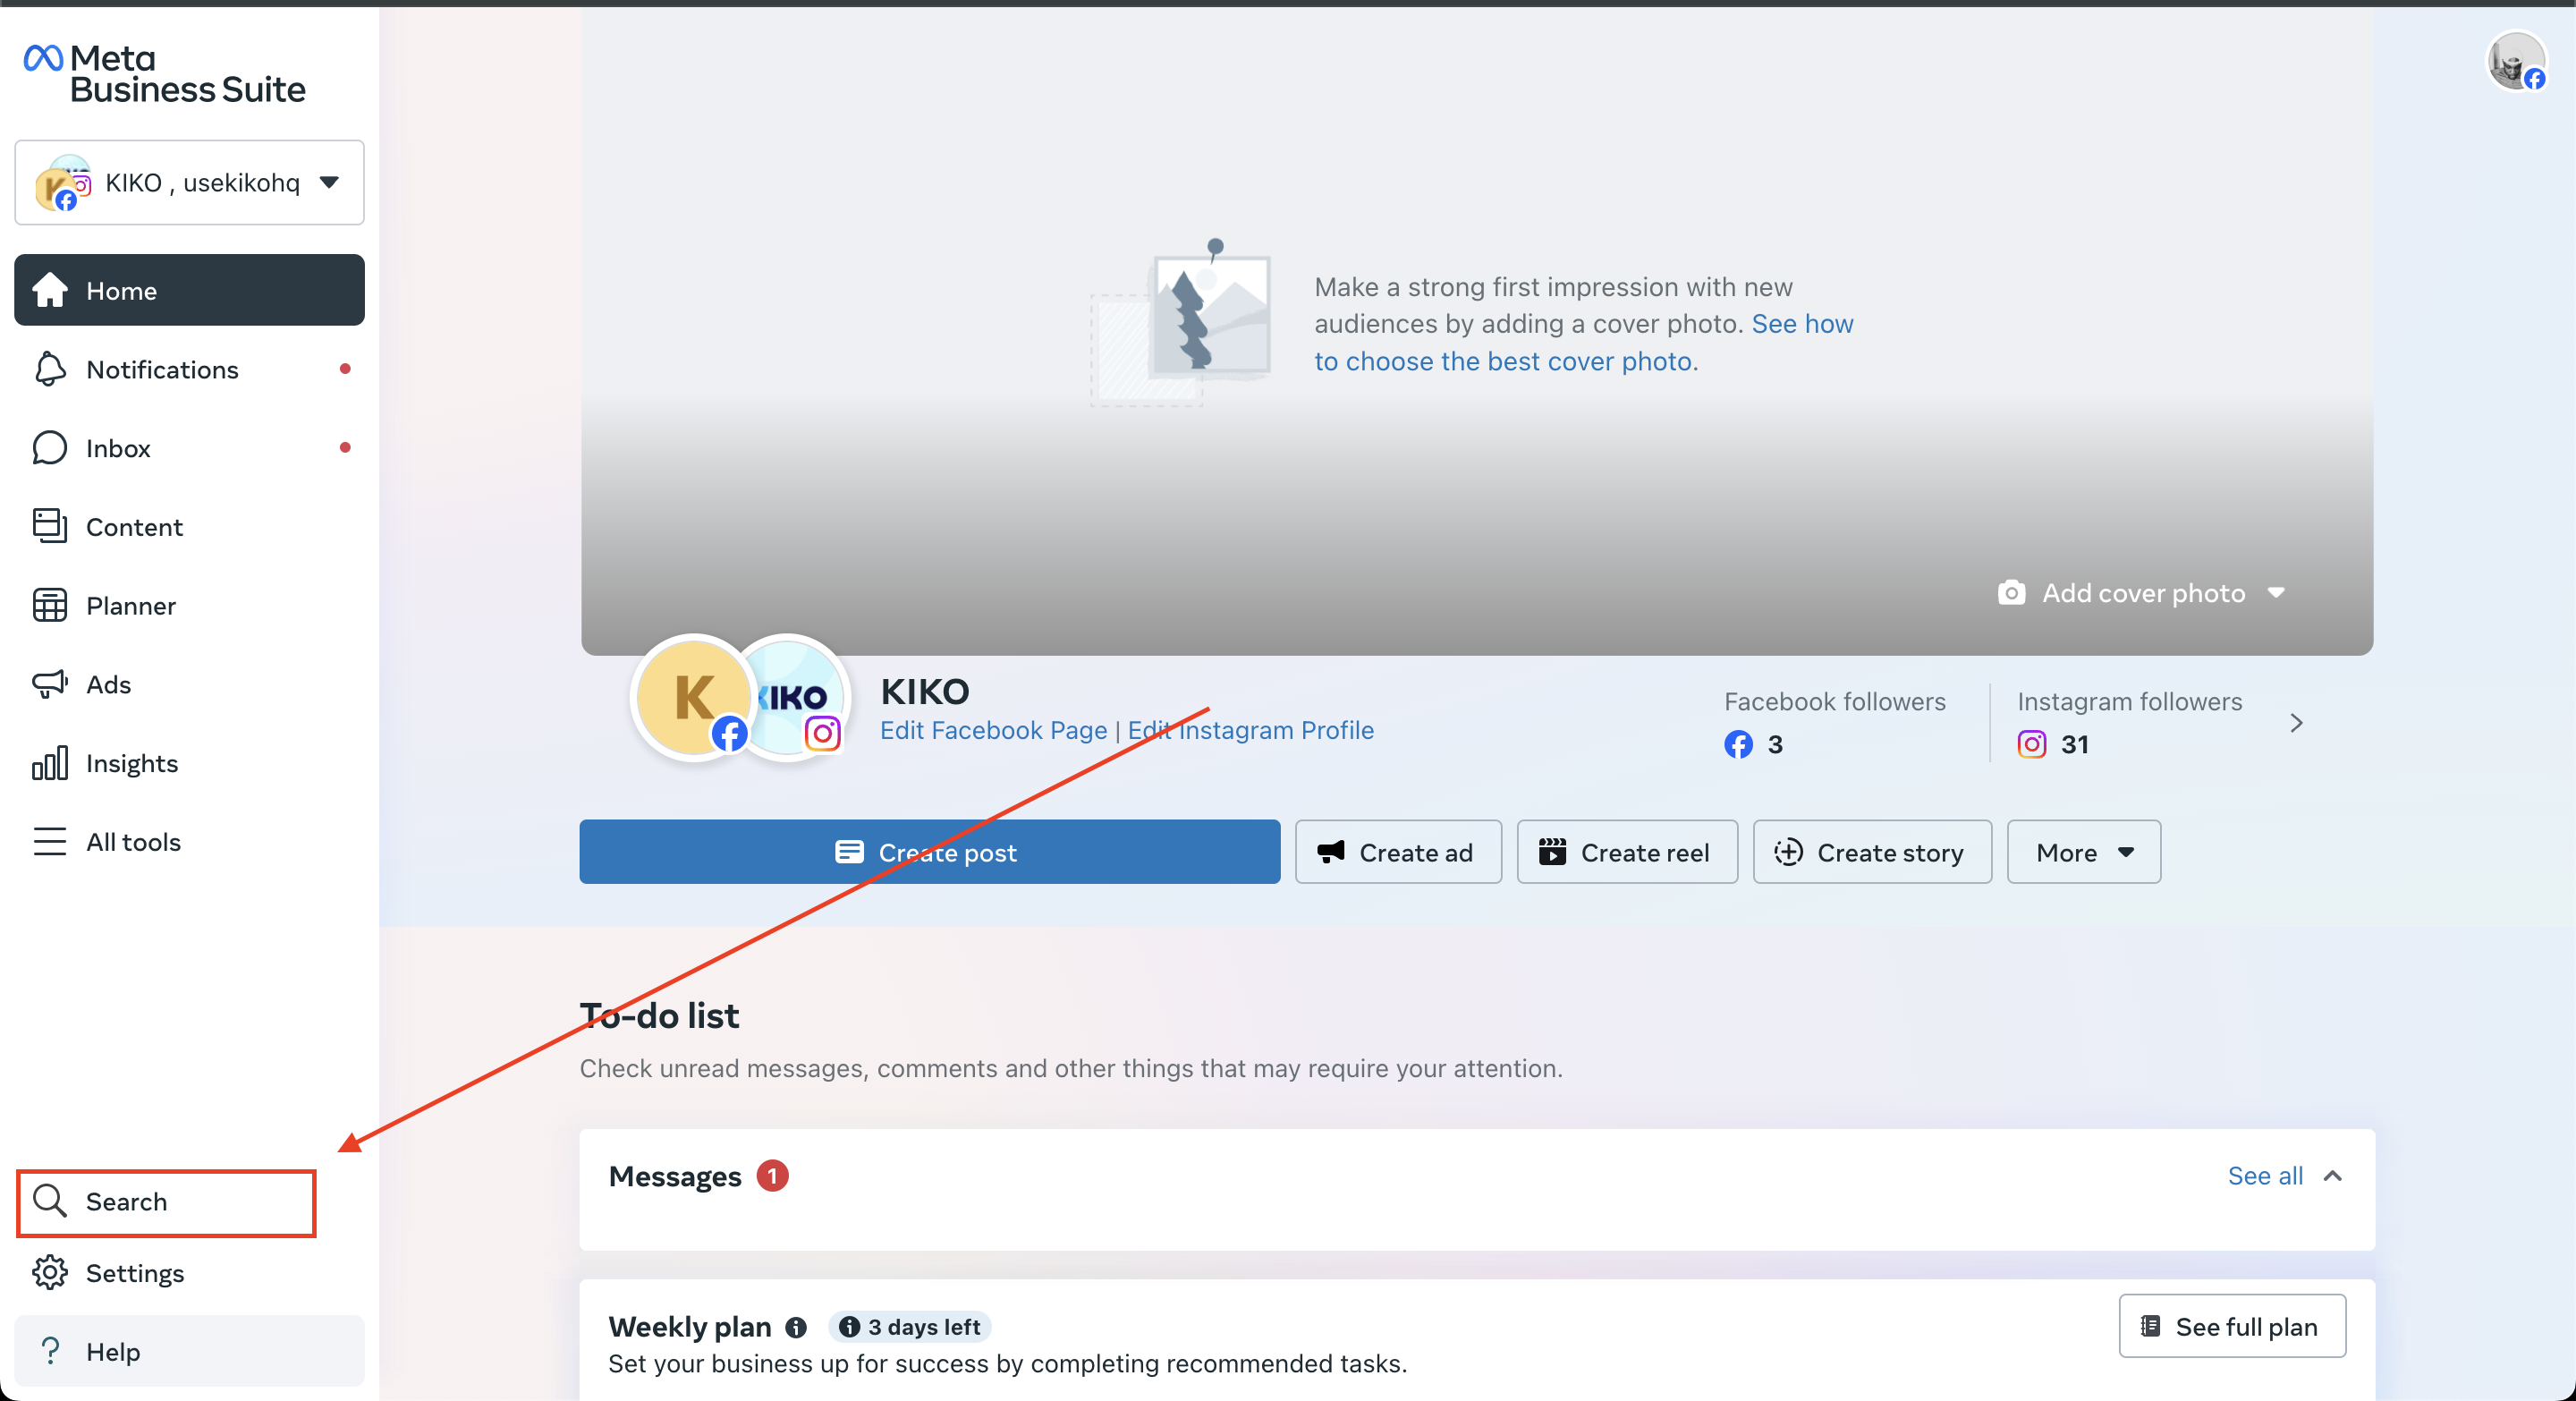Viewport: 2576px width, 1401px height.
Task: Click the Insights bar chart icon
Action: pyautogui.click(x=50, y=763)
